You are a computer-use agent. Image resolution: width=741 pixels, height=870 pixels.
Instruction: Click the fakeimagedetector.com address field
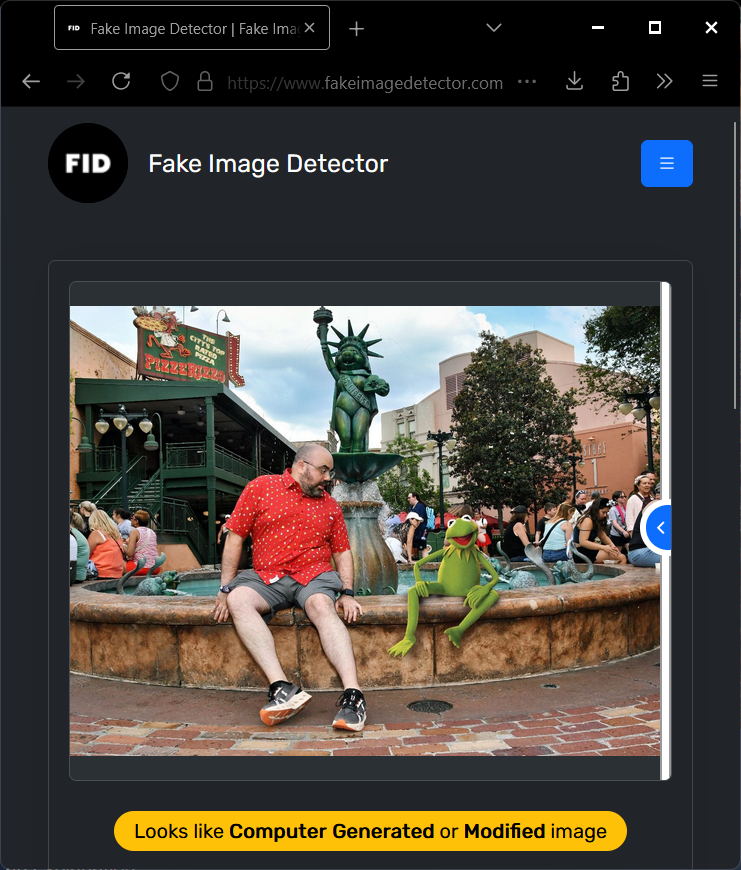[x=365, y=83]
